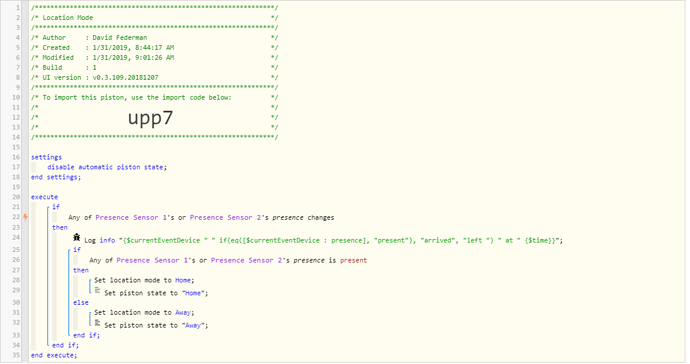
Task: Click "end execute;" on the last line
Action: pyautogui.click(x=54, y=355)
